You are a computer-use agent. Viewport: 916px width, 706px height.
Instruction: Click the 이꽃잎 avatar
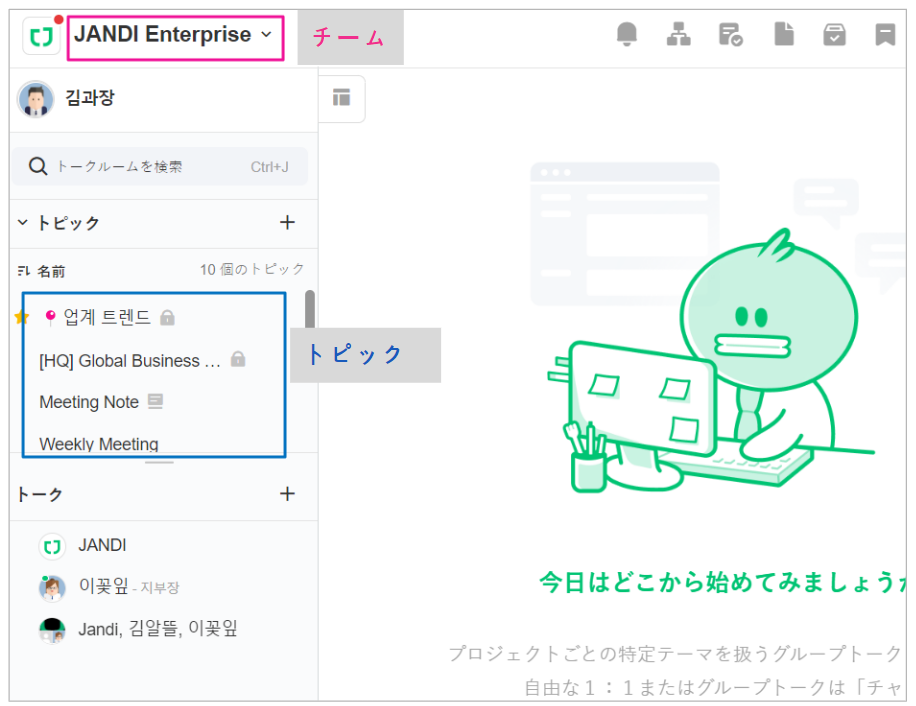pos(52,587)
